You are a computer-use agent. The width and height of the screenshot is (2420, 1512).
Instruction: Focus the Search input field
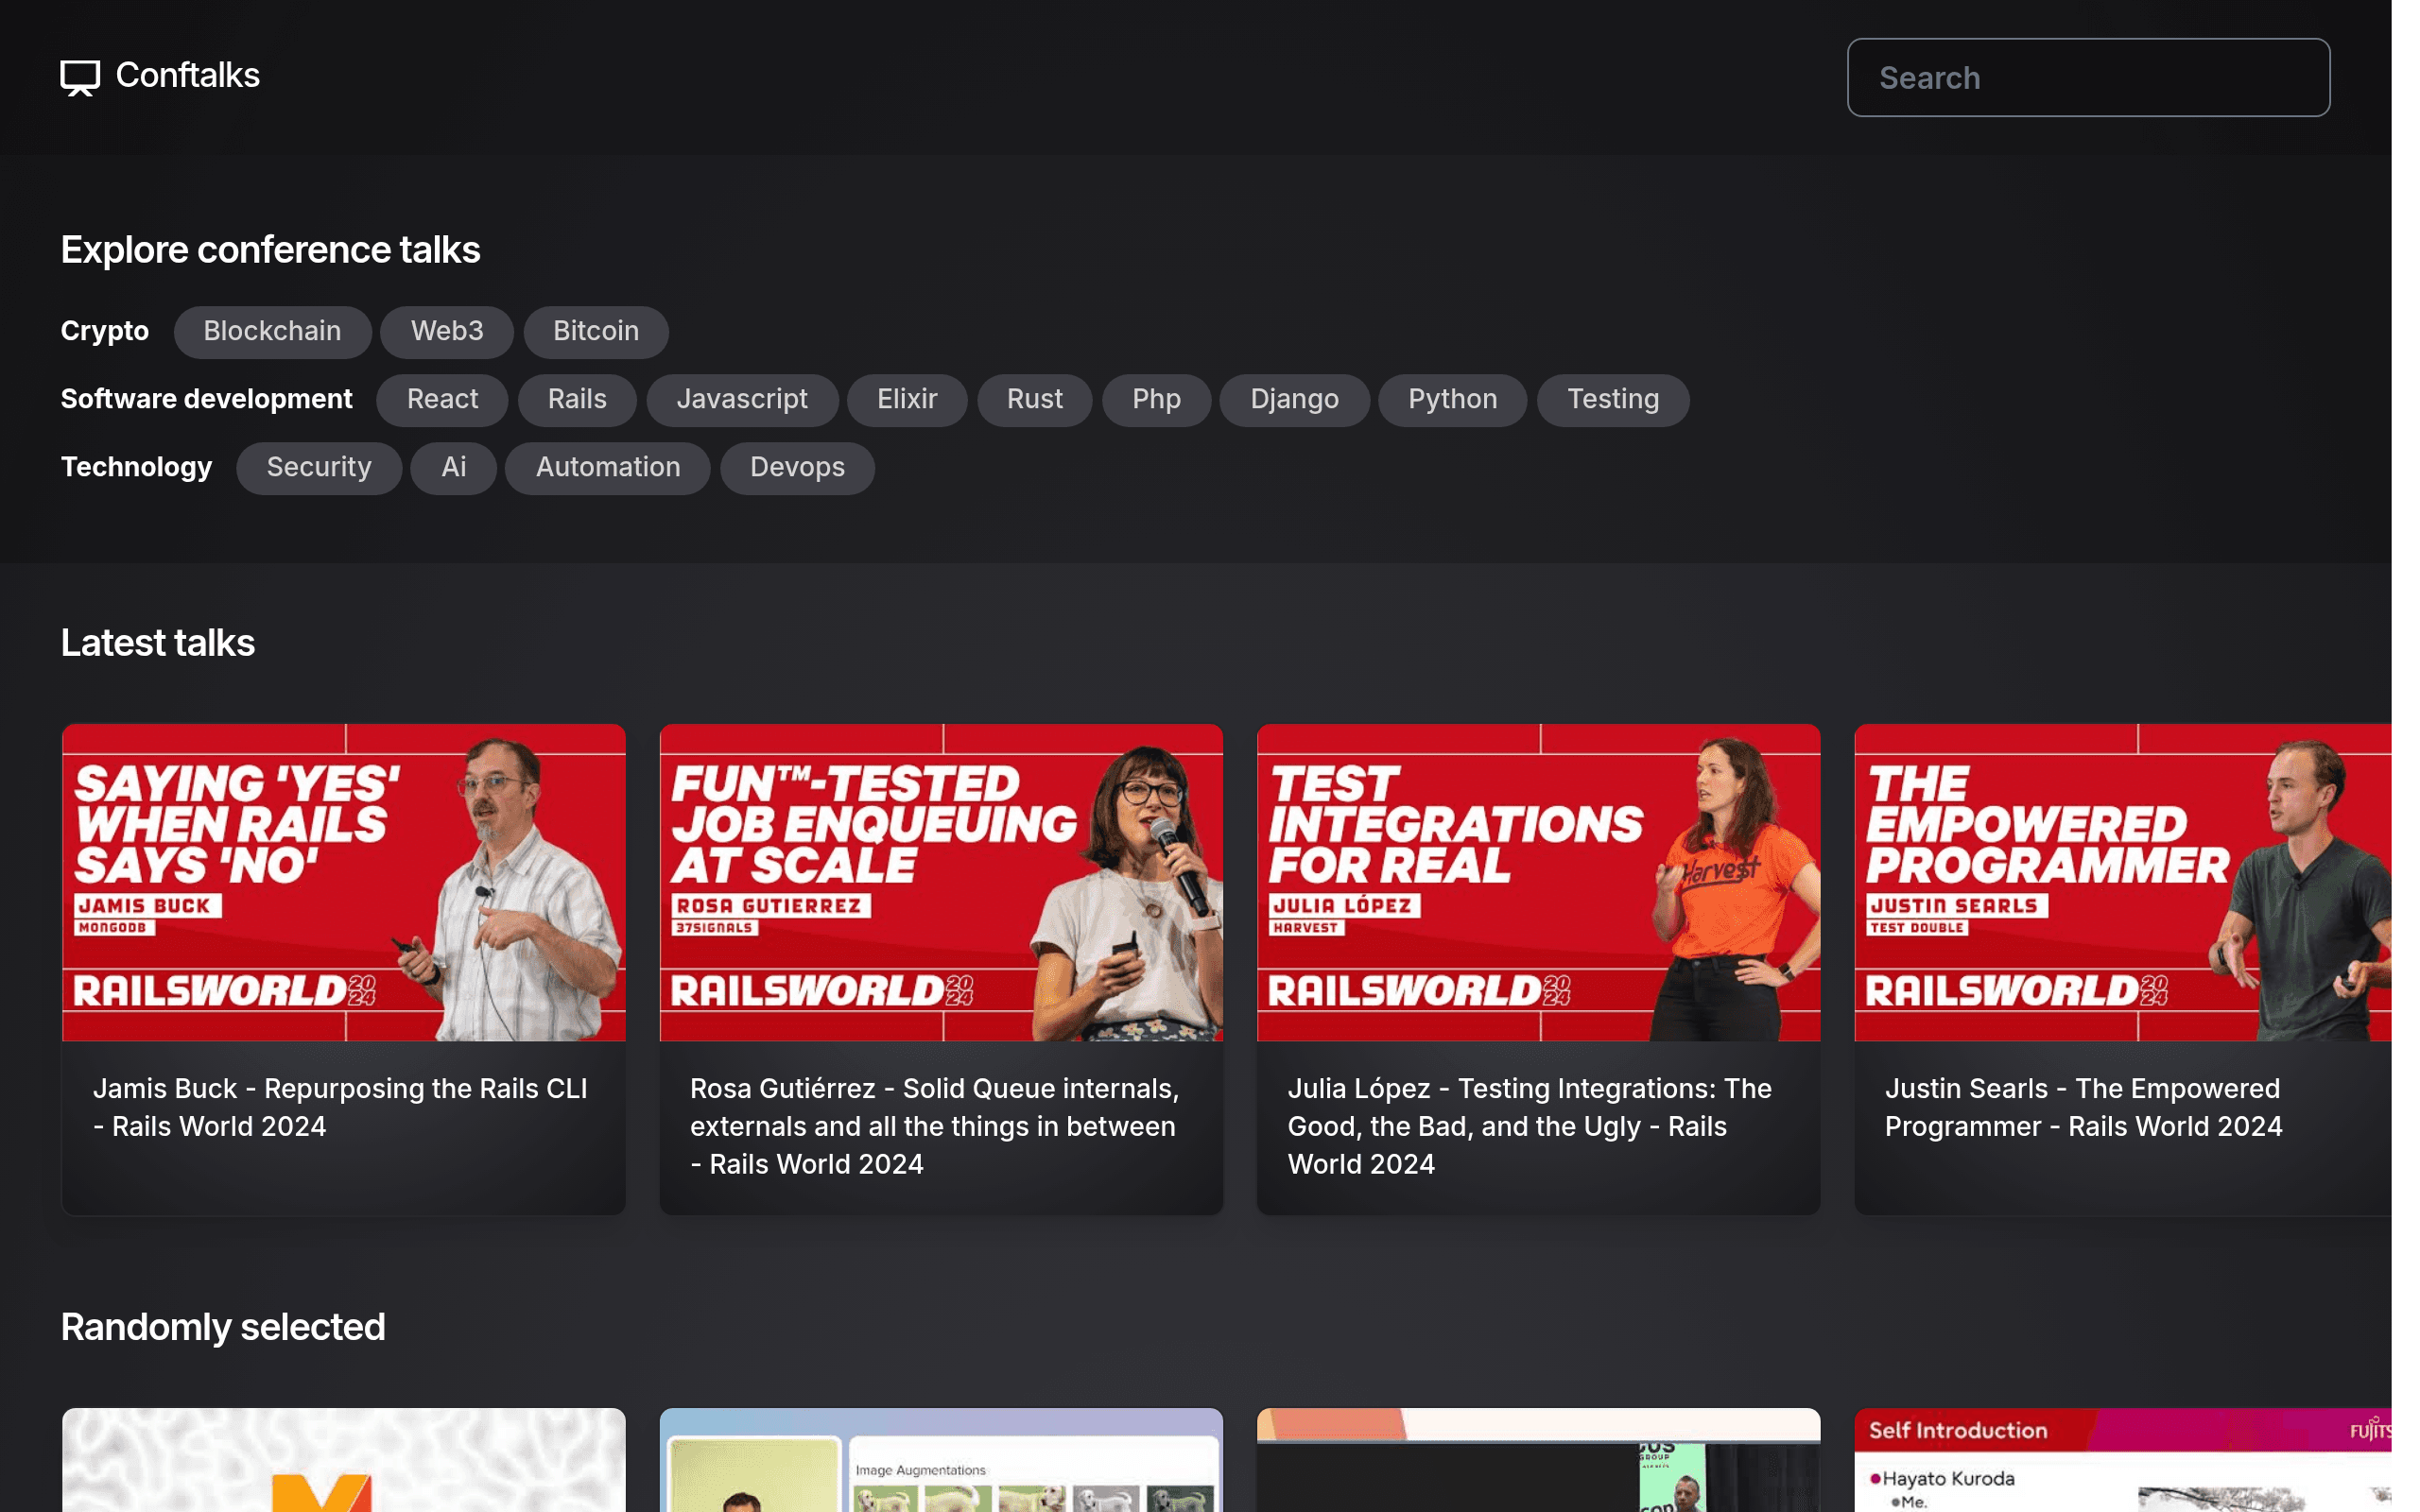click(2088, 78)
